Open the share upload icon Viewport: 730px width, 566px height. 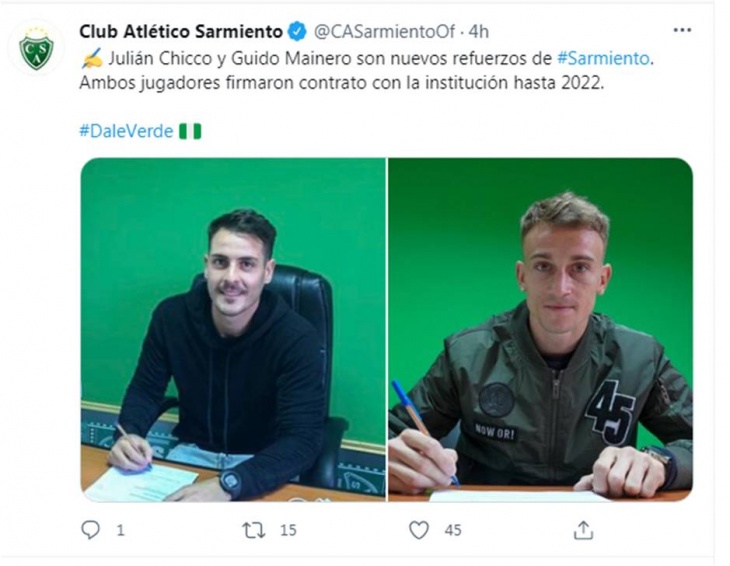[583, 530]
